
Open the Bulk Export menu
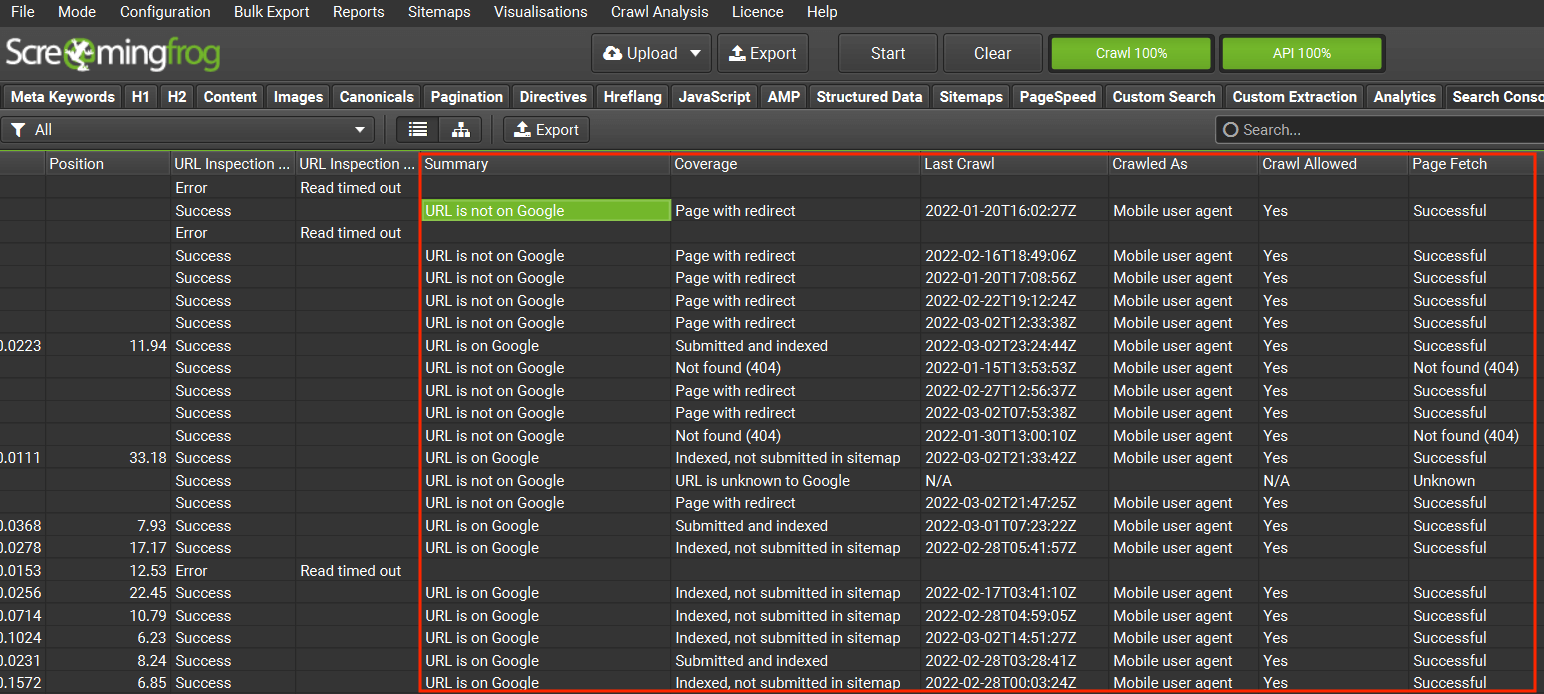tap(271, 12)
